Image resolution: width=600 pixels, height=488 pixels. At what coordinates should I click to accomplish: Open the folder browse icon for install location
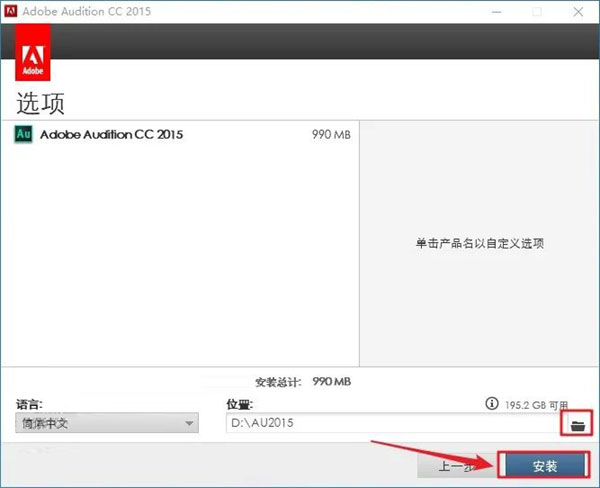pyautogui.click(x=577, y=425)
